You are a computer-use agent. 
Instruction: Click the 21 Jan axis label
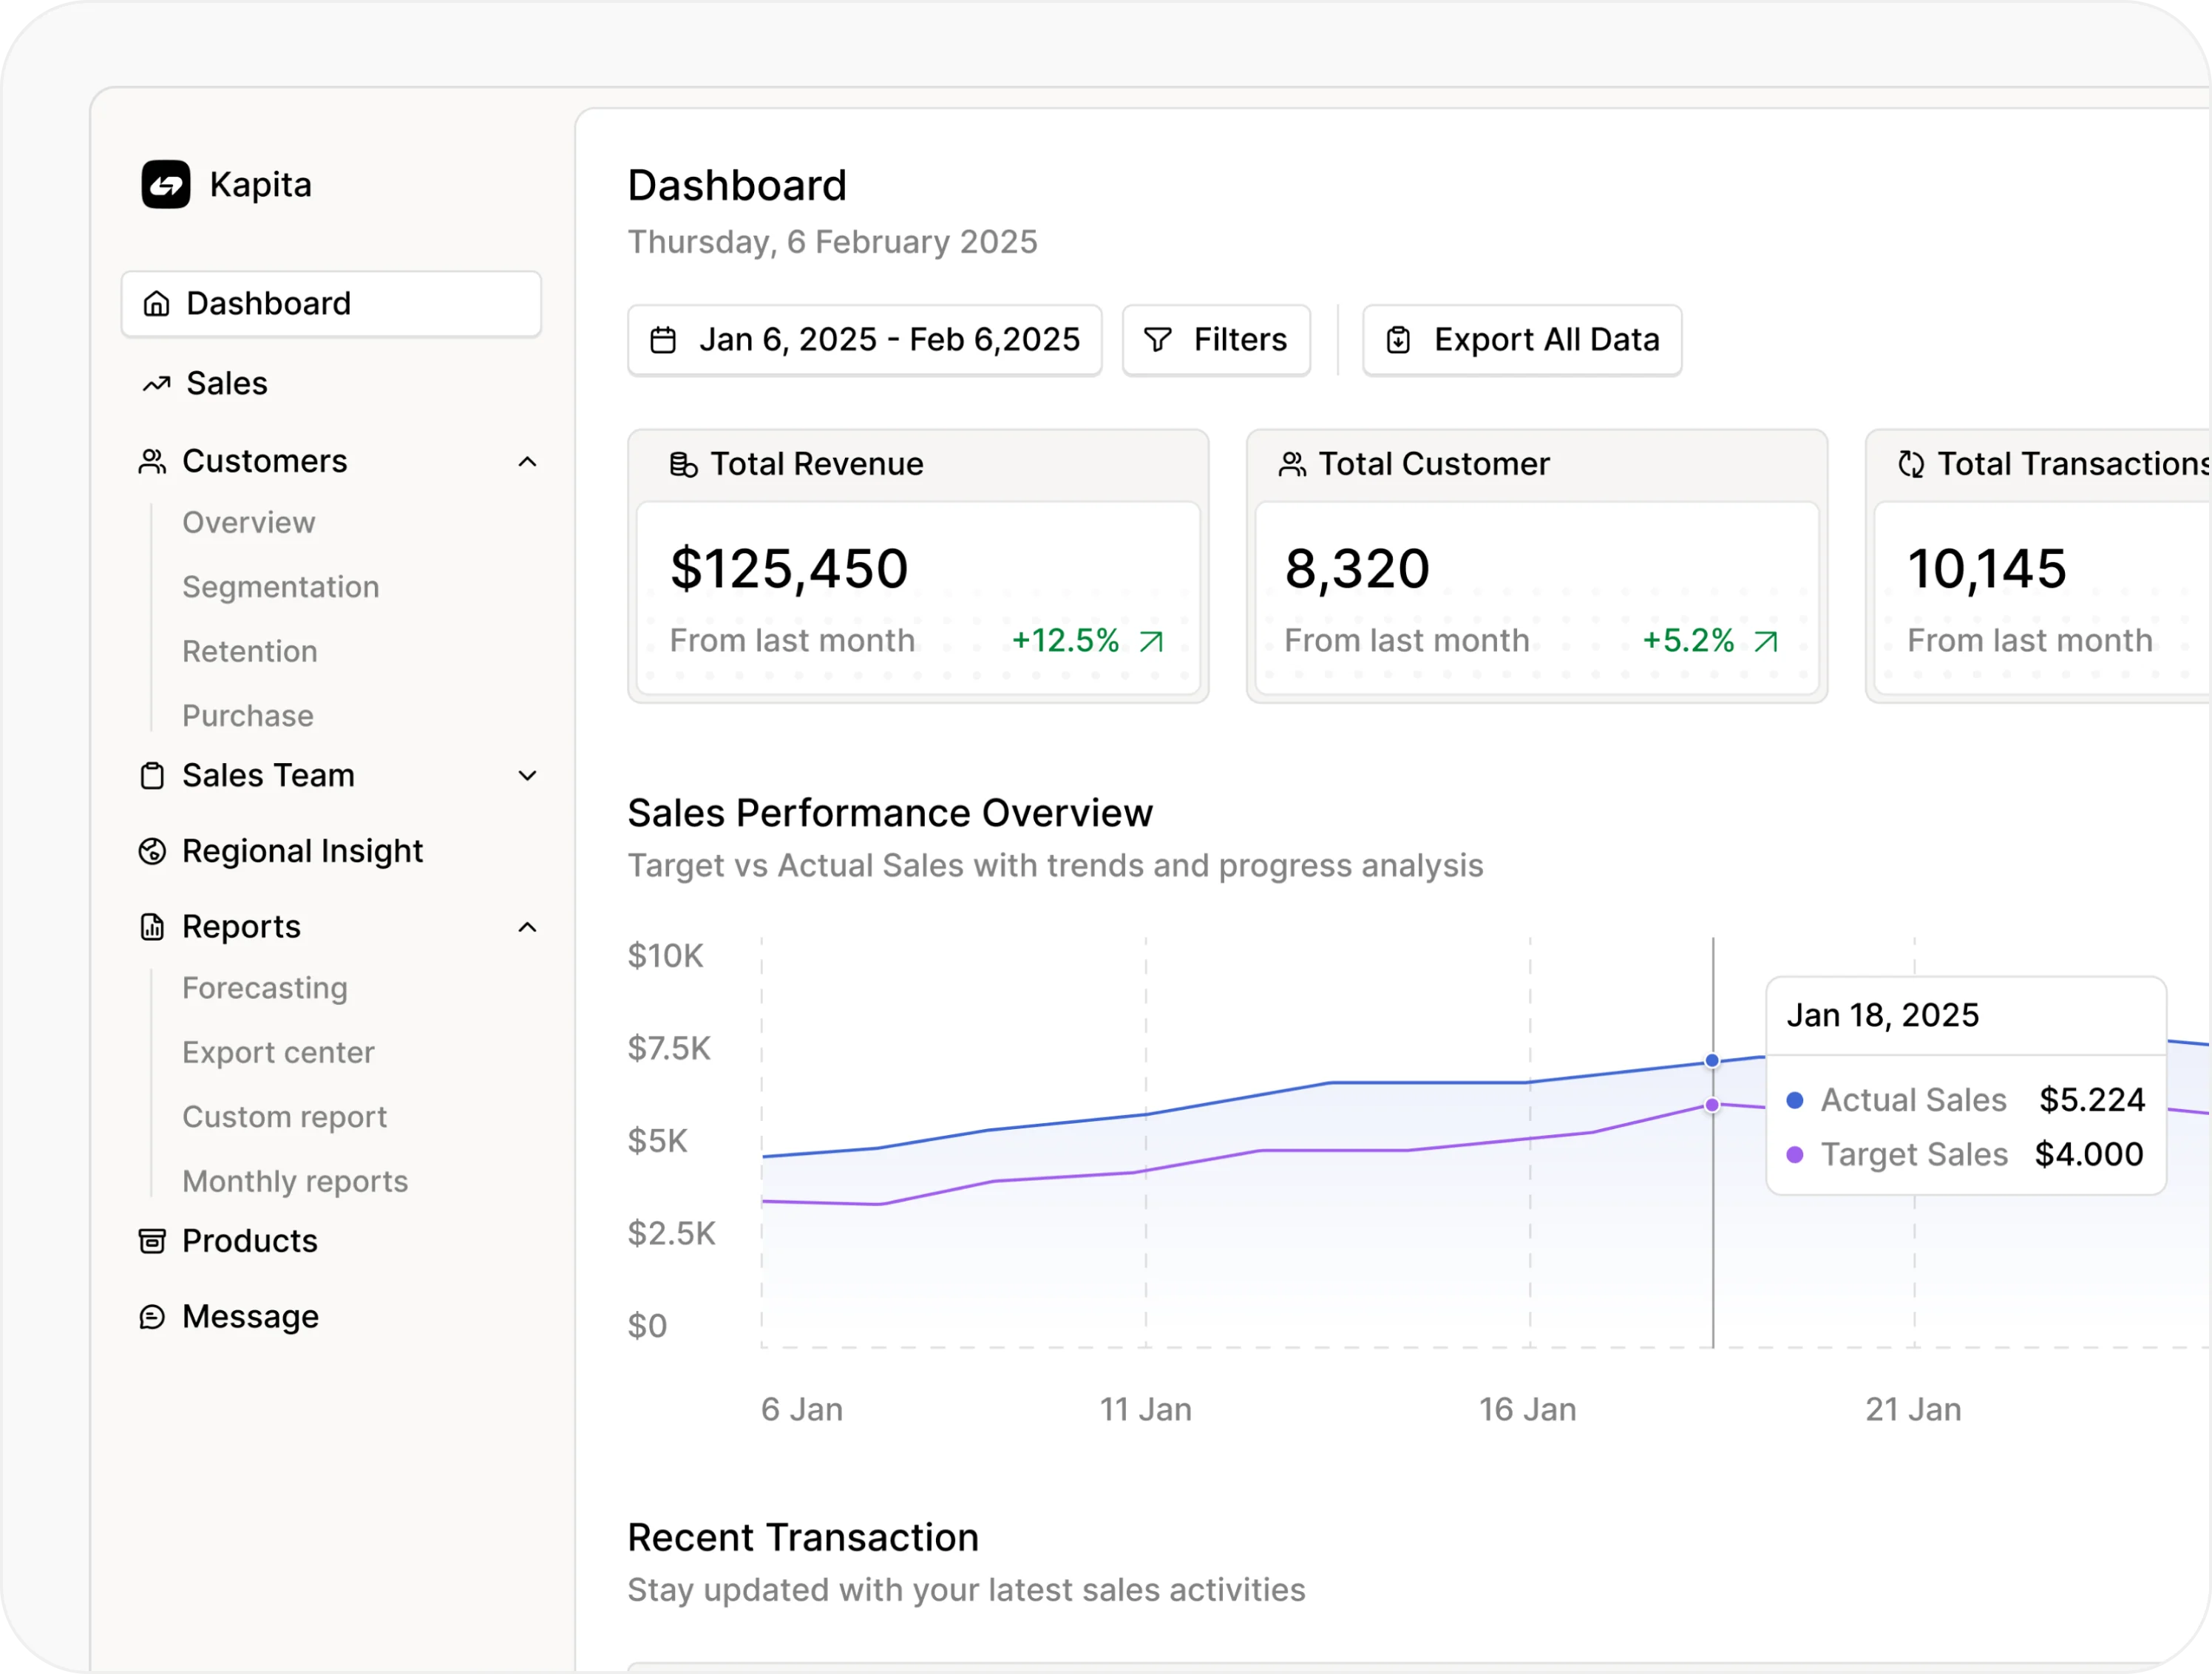tap(1914, 1411)
